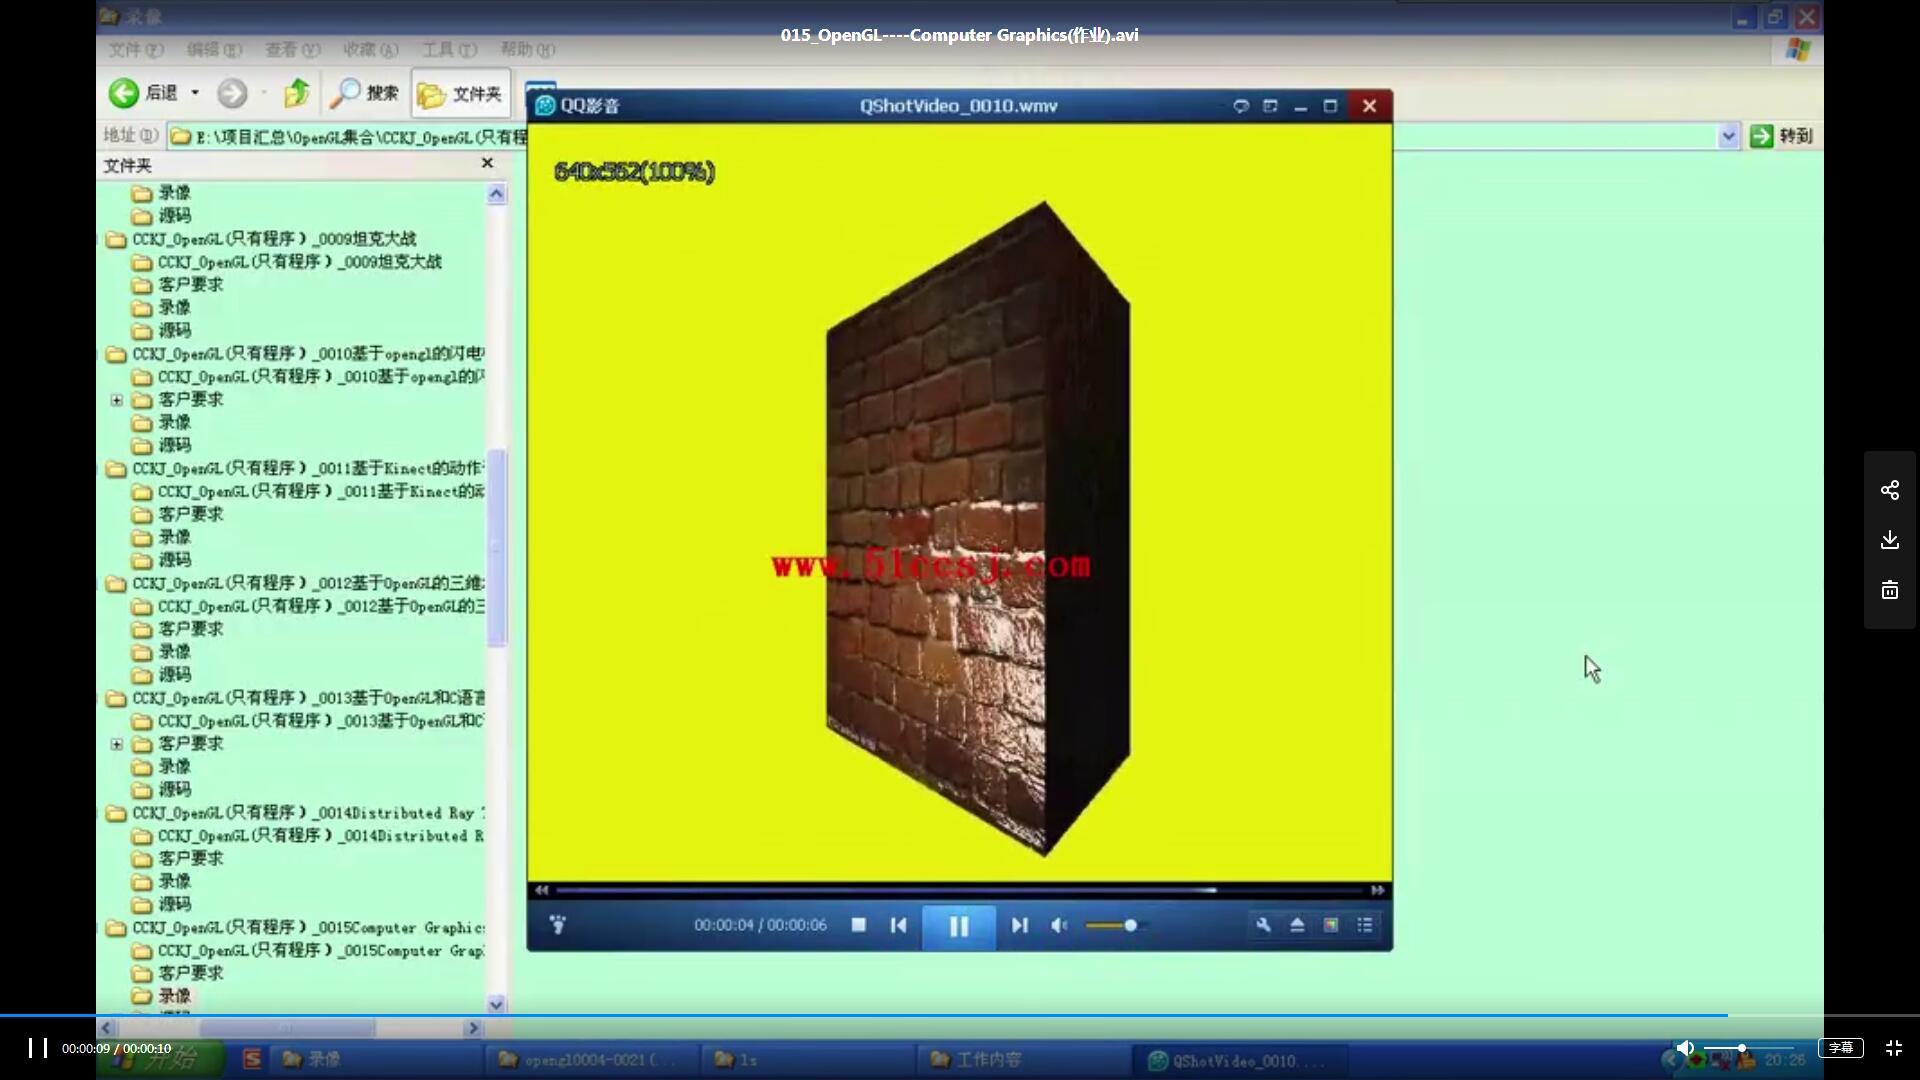Viewport: 1920px width, 1080px height.
Task: Open the 文件(F) menu in Explorer
Action: [x=136, y=49]
